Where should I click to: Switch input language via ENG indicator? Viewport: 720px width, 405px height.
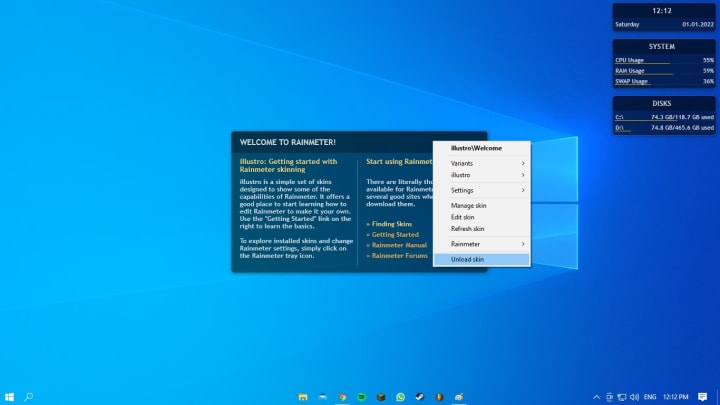[650, 397]
